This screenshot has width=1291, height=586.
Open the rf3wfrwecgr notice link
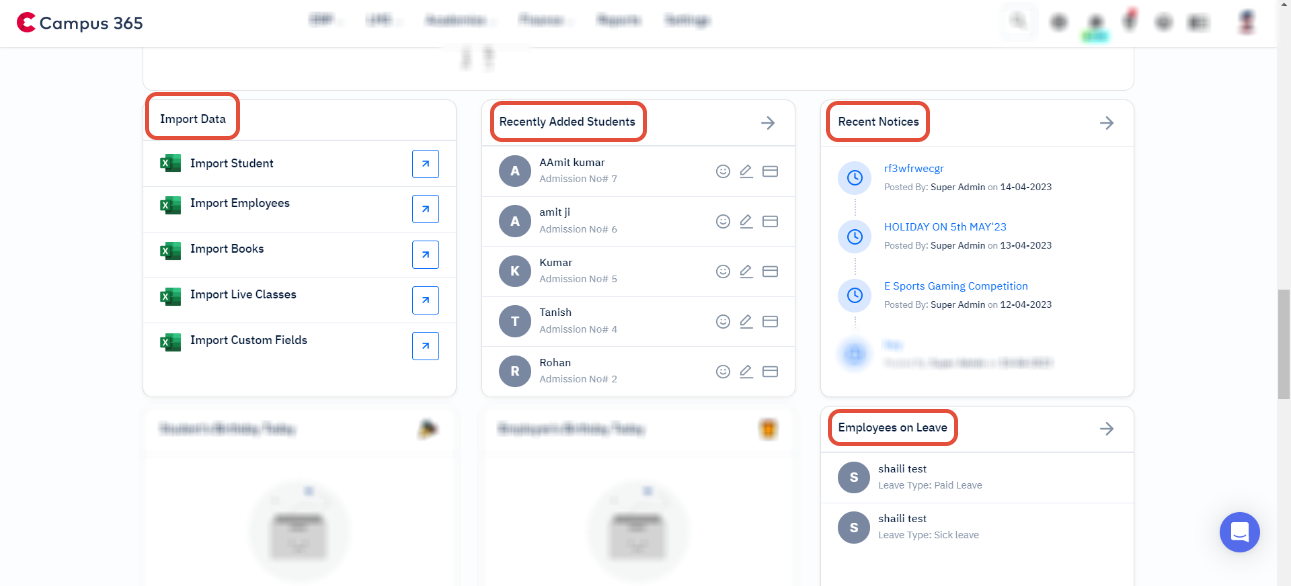914,169
